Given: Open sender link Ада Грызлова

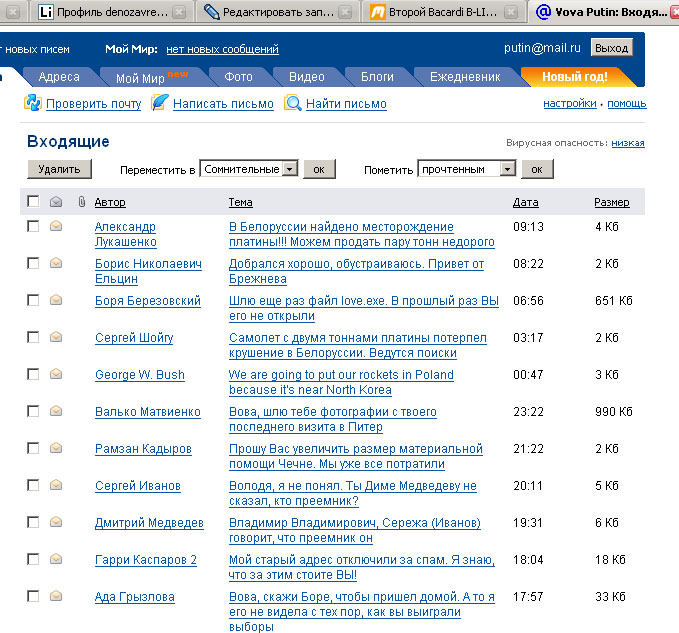Looking at the screenshot, I should tap(135, 597).
